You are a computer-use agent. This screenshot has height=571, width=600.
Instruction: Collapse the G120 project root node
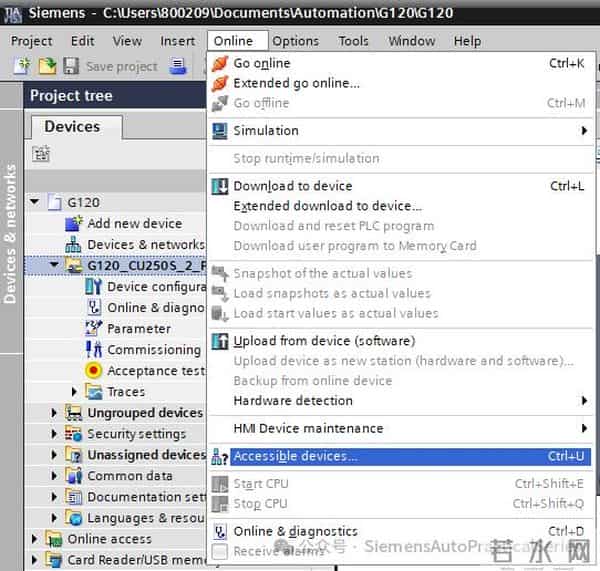pos(34,202)
